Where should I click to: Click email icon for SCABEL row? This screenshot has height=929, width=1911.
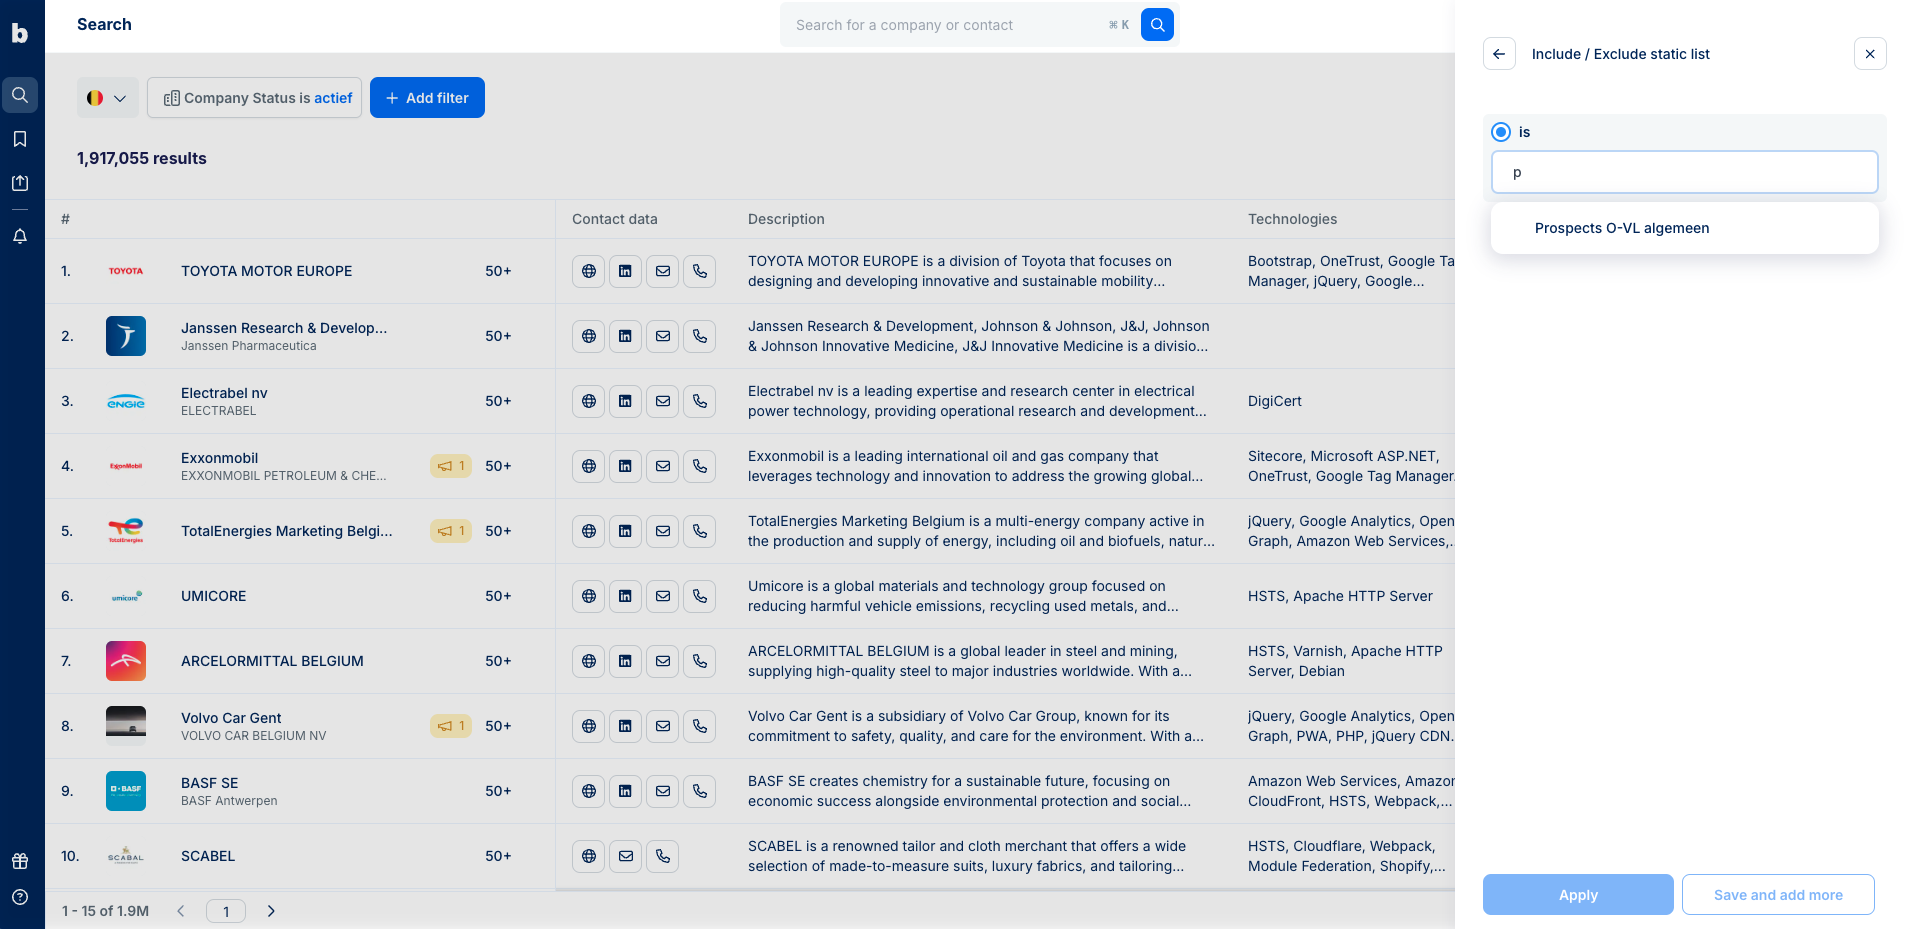click(x=626, y=856)
